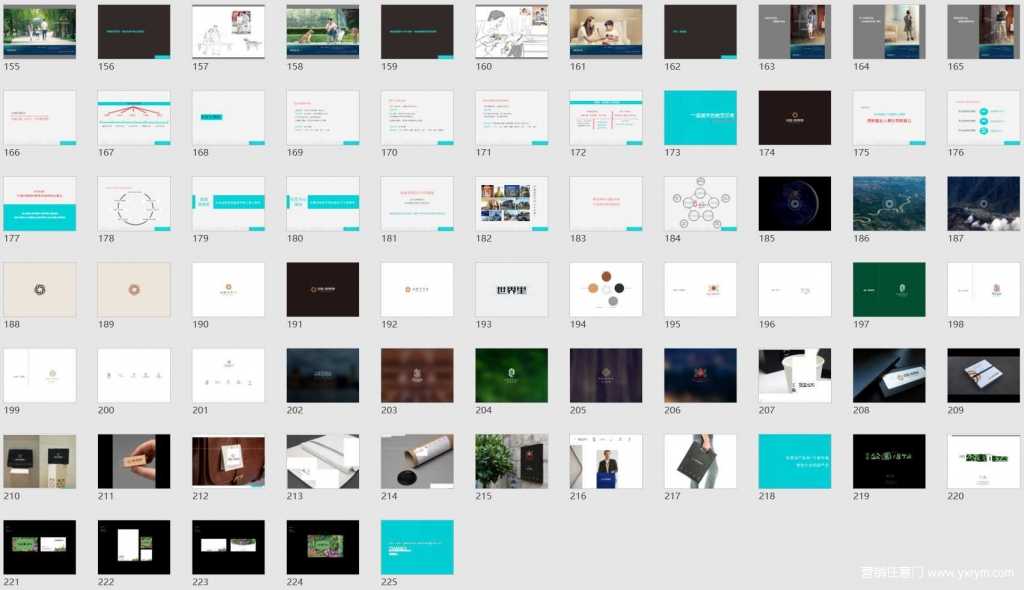Open slide 193 with the bold 世界里 text
The height and width of the screenshot is (590, 1024).
pyautogui.click(x=511, y=290)
